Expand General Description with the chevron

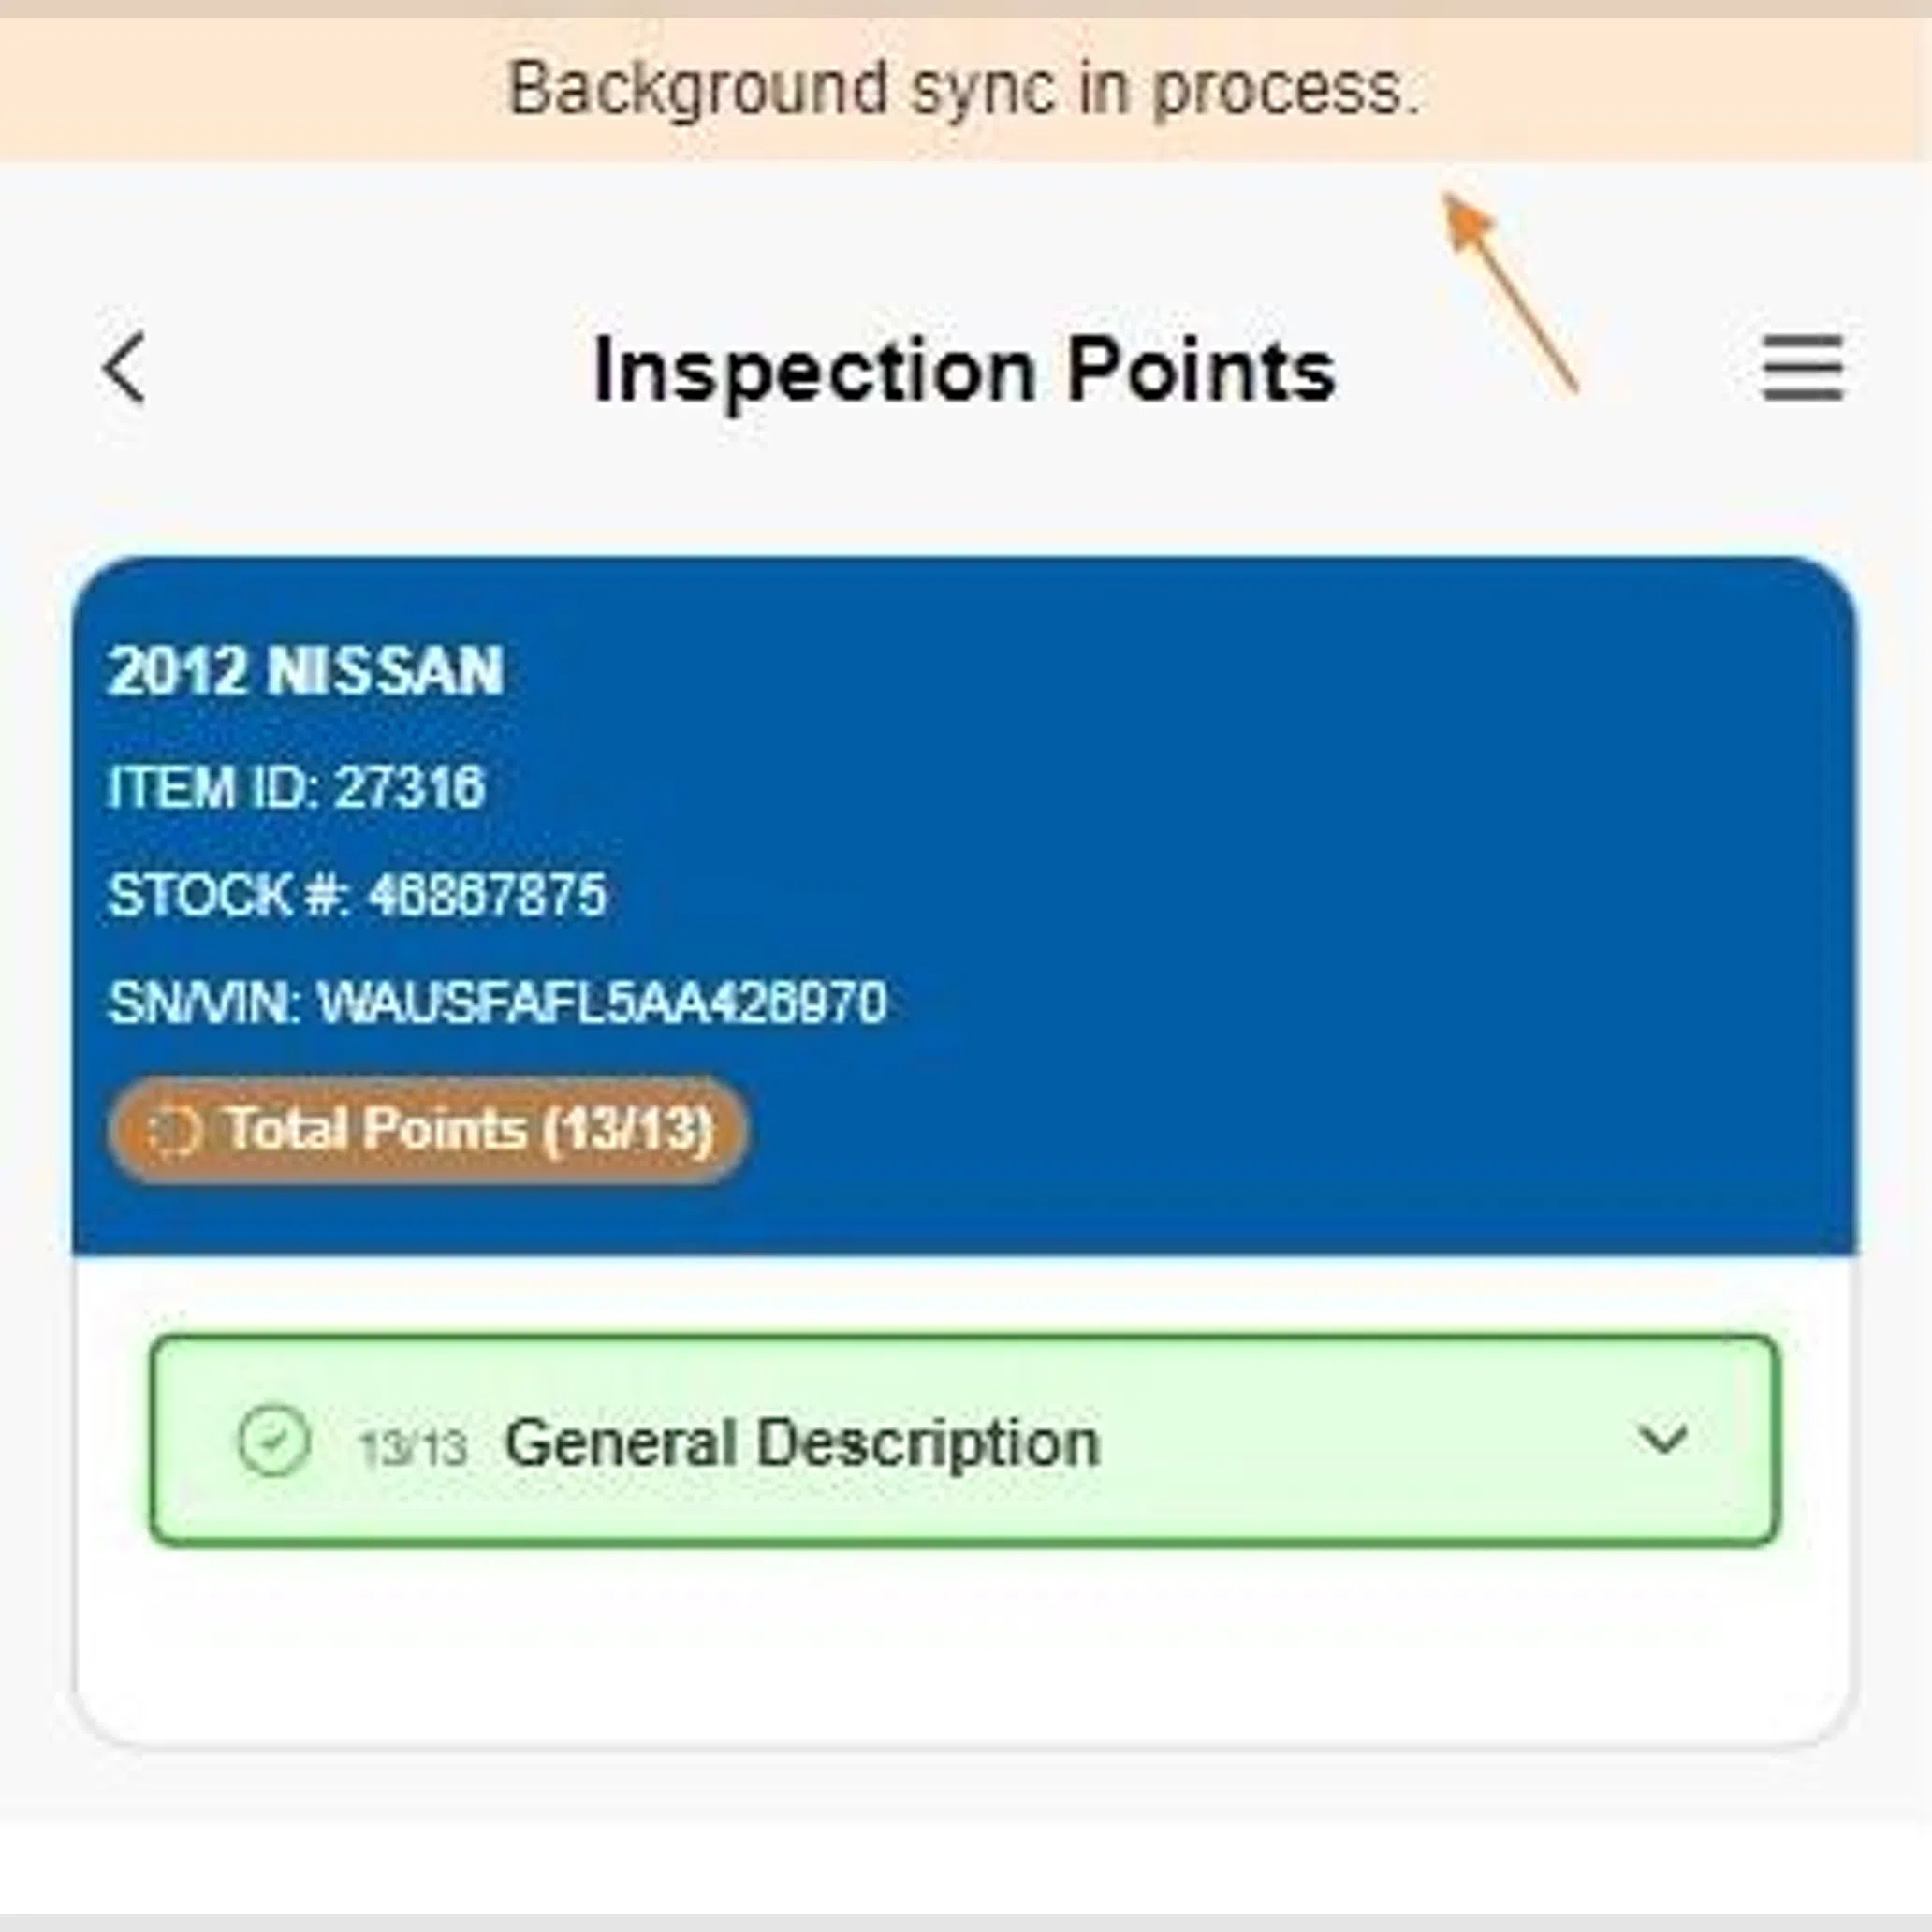pyautogui.click(x=1663, y=1439)
